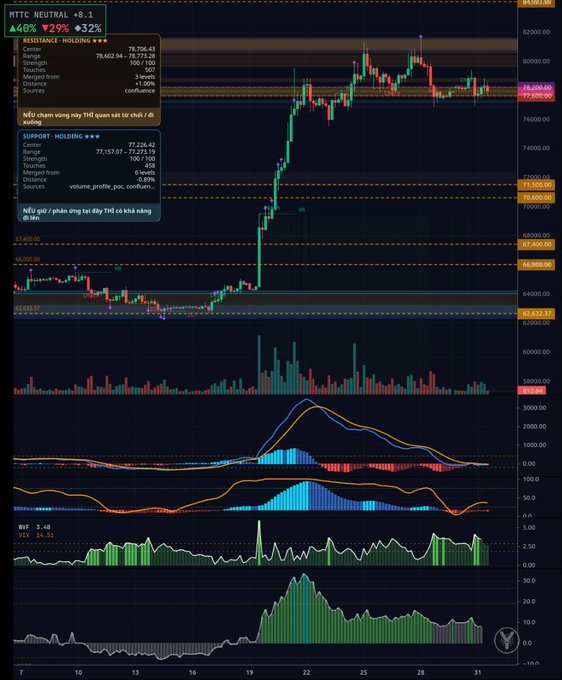The width and height of the screenshot is (562, 680).
Task: Click resistance Touches value 507
Action: point(150,70)
